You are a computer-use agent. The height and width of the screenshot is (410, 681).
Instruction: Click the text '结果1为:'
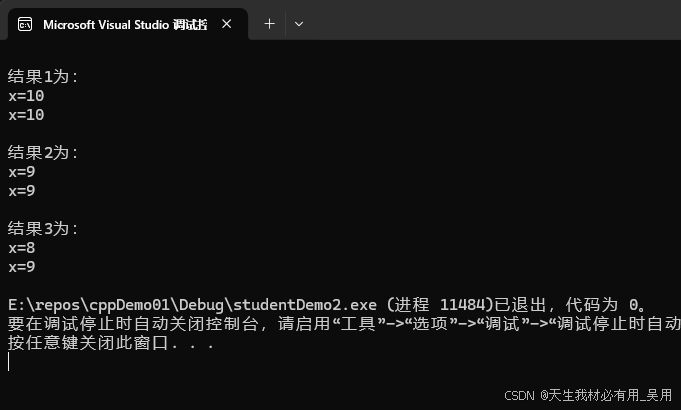click(x=43, y=77)
